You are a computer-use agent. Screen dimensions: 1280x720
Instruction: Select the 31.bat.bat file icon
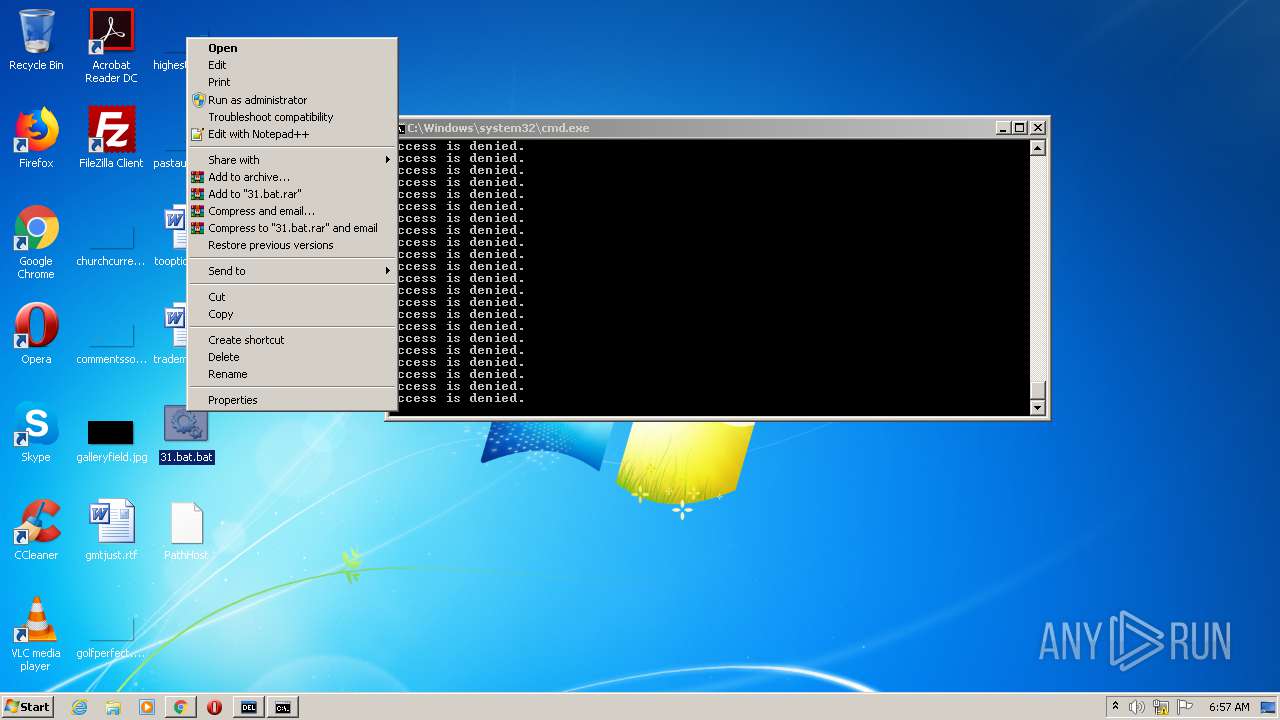pyautogui.click(x=186, y=434)
